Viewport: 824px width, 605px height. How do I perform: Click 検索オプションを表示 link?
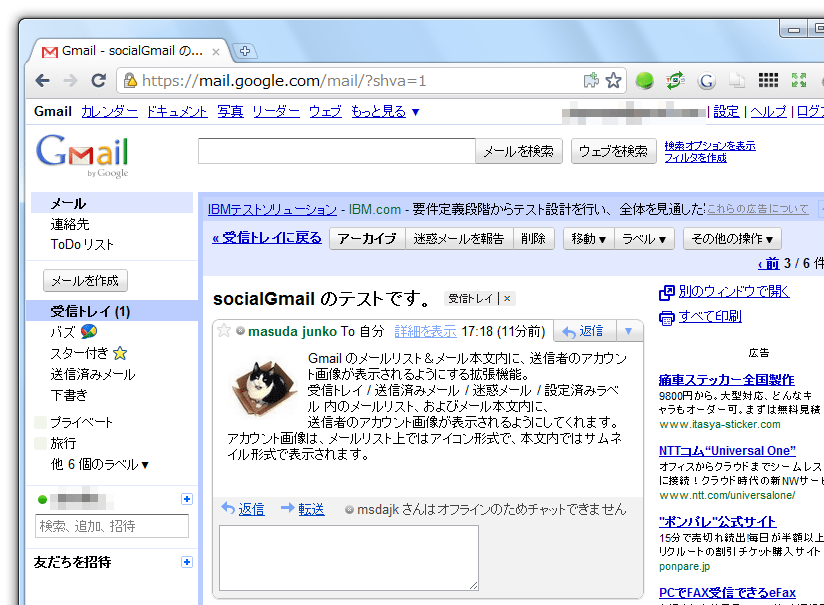(710, 146)
